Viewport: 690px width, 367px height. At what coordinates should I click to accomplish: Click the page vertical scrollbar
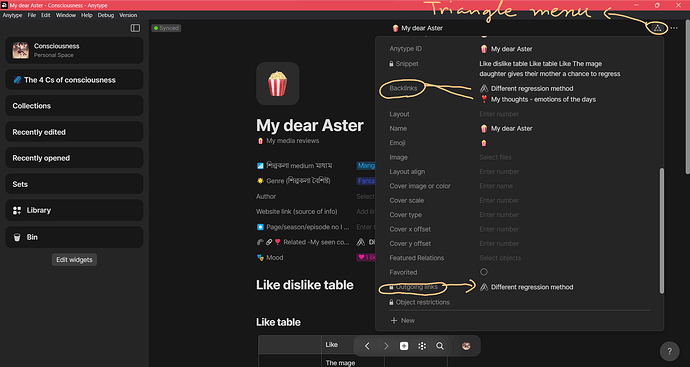coord(687,97)
